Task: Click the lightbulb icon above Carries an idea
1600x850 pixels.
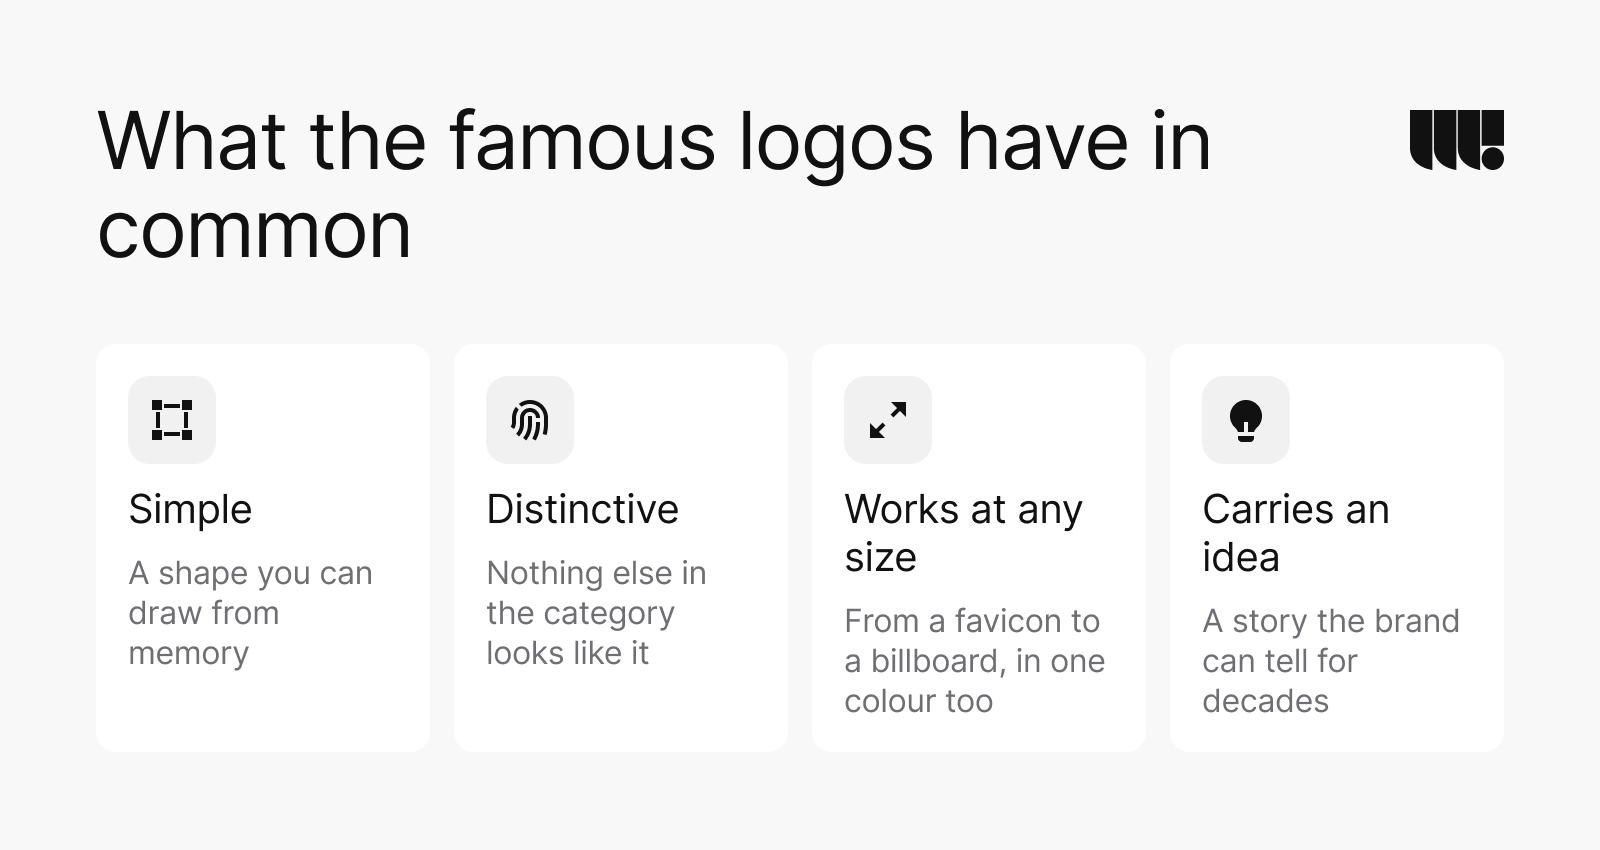Action: (1246, 421)
